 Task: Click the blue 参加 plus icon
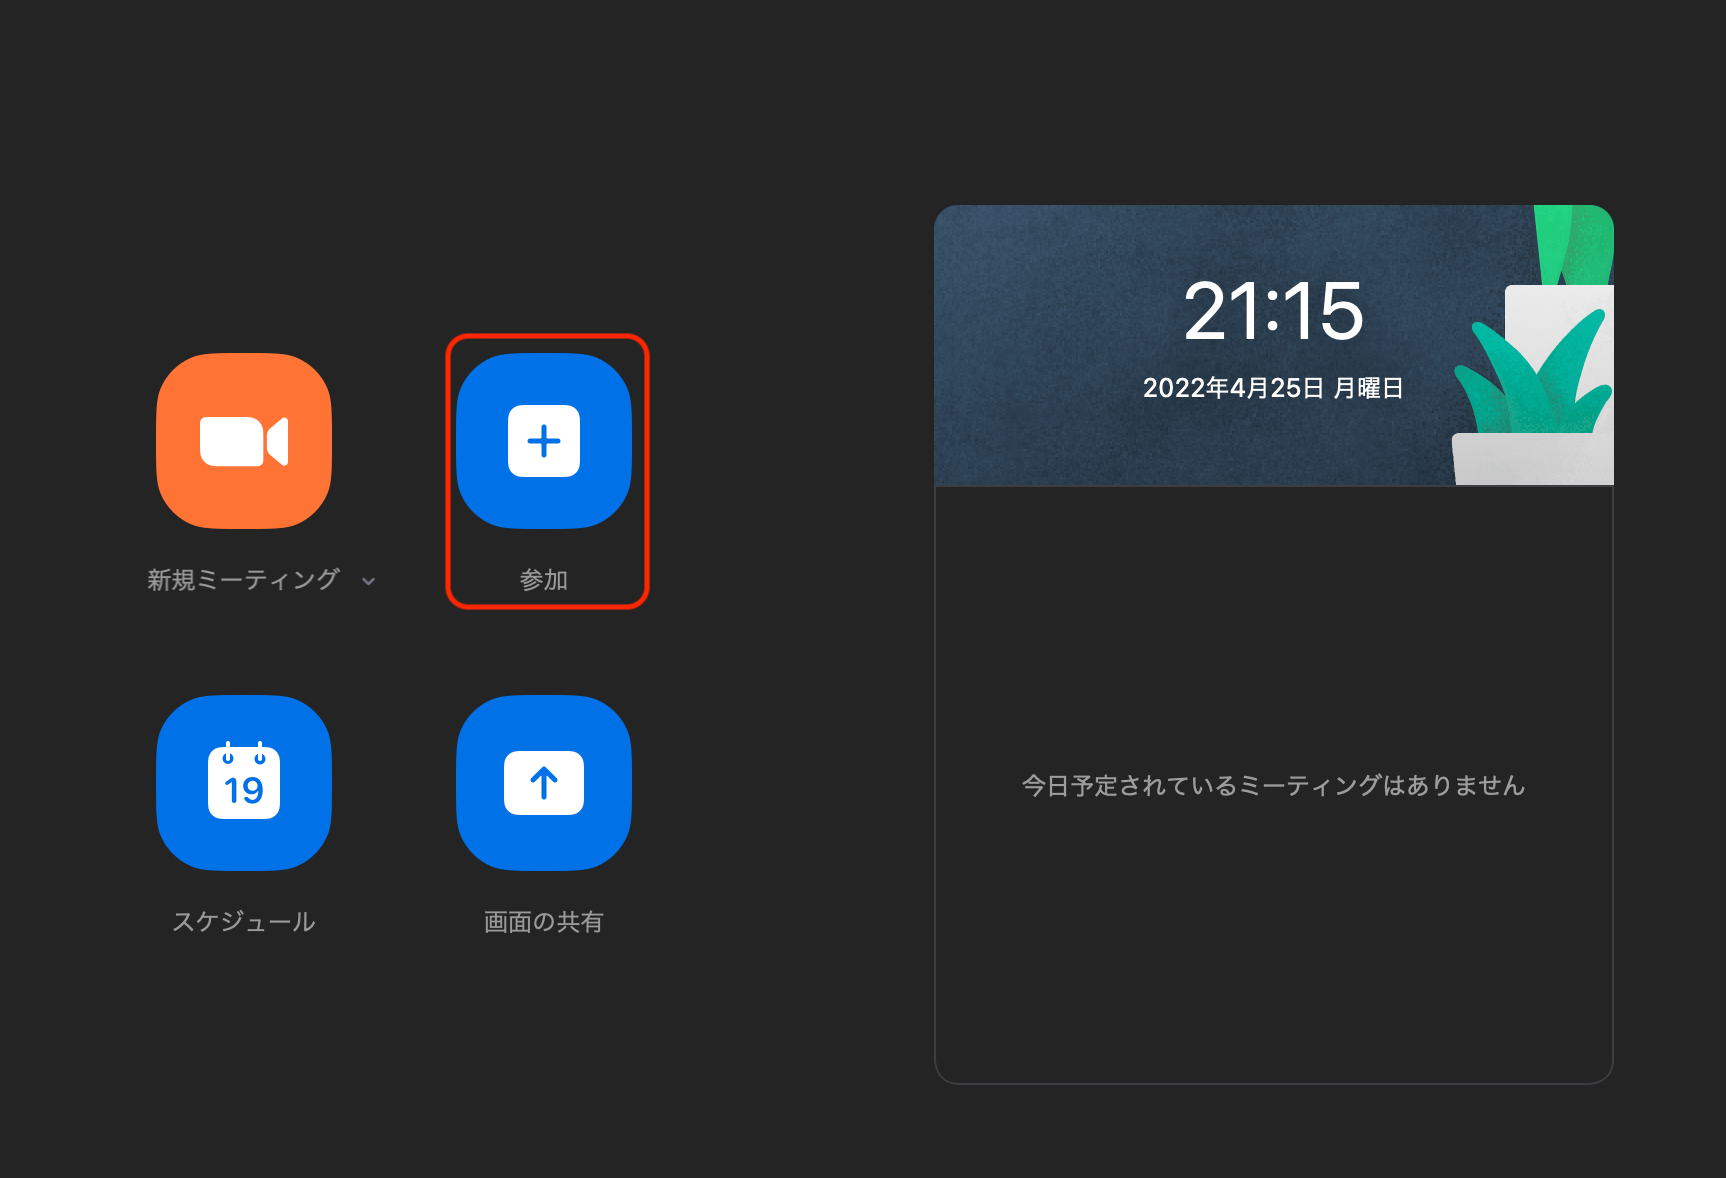coord(544,441)
